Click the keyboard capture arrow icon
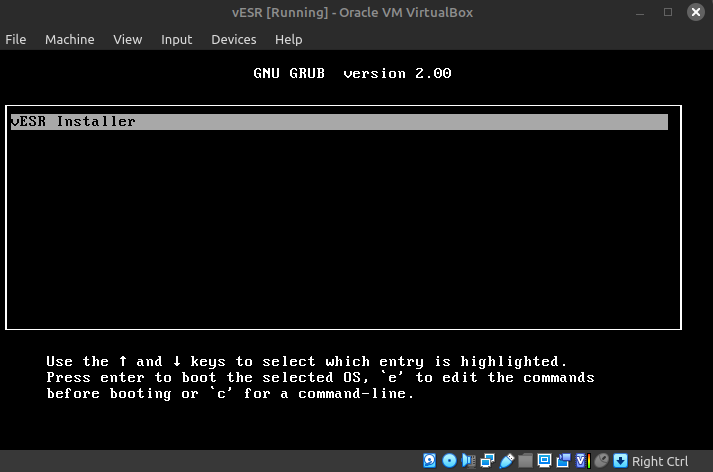Image resolution: width=713 pixels, height=472 pixels. click(620, 461)
